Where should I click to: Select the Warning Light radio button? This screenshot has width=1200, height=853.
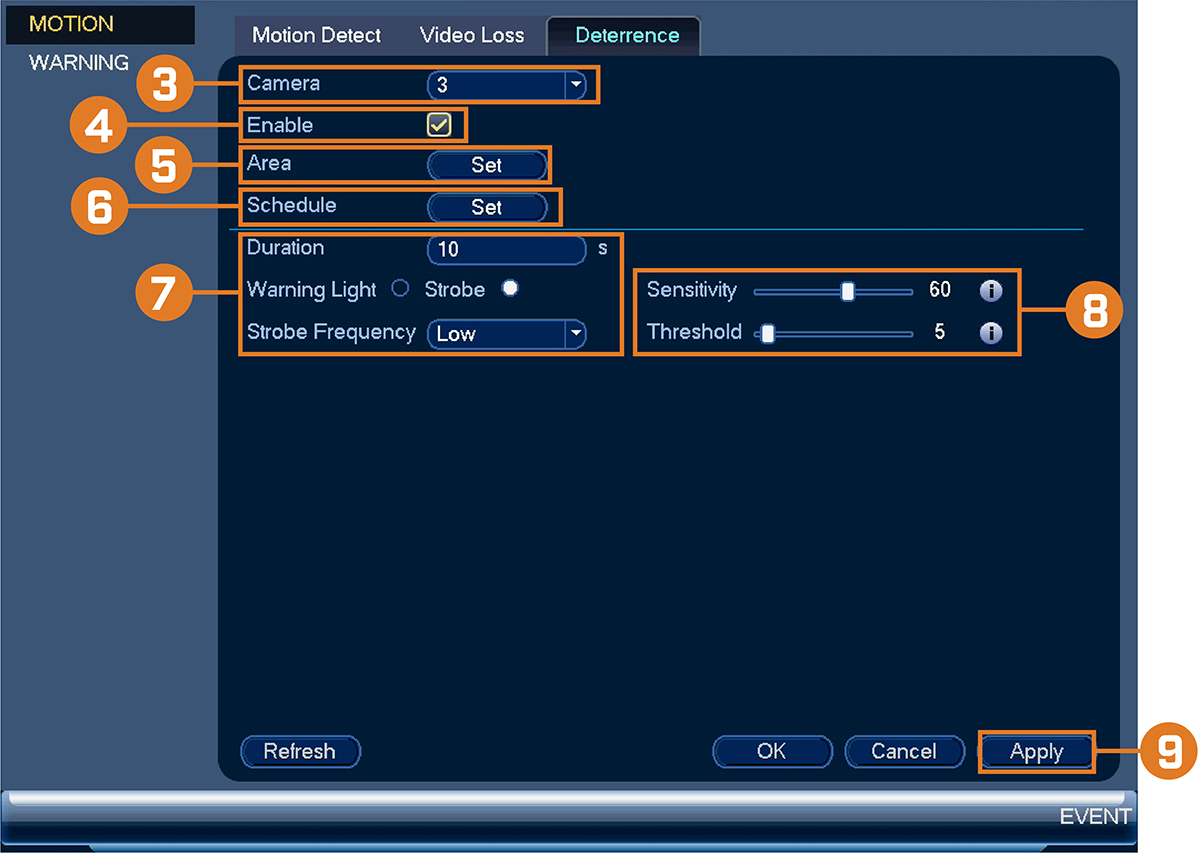pos(400,289)
